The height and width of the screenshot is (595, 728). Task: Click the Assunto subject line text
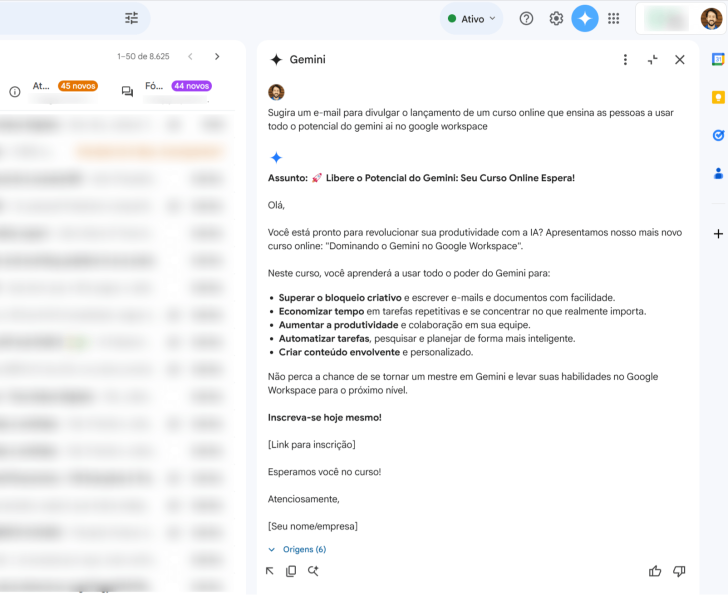click(421, 178)
